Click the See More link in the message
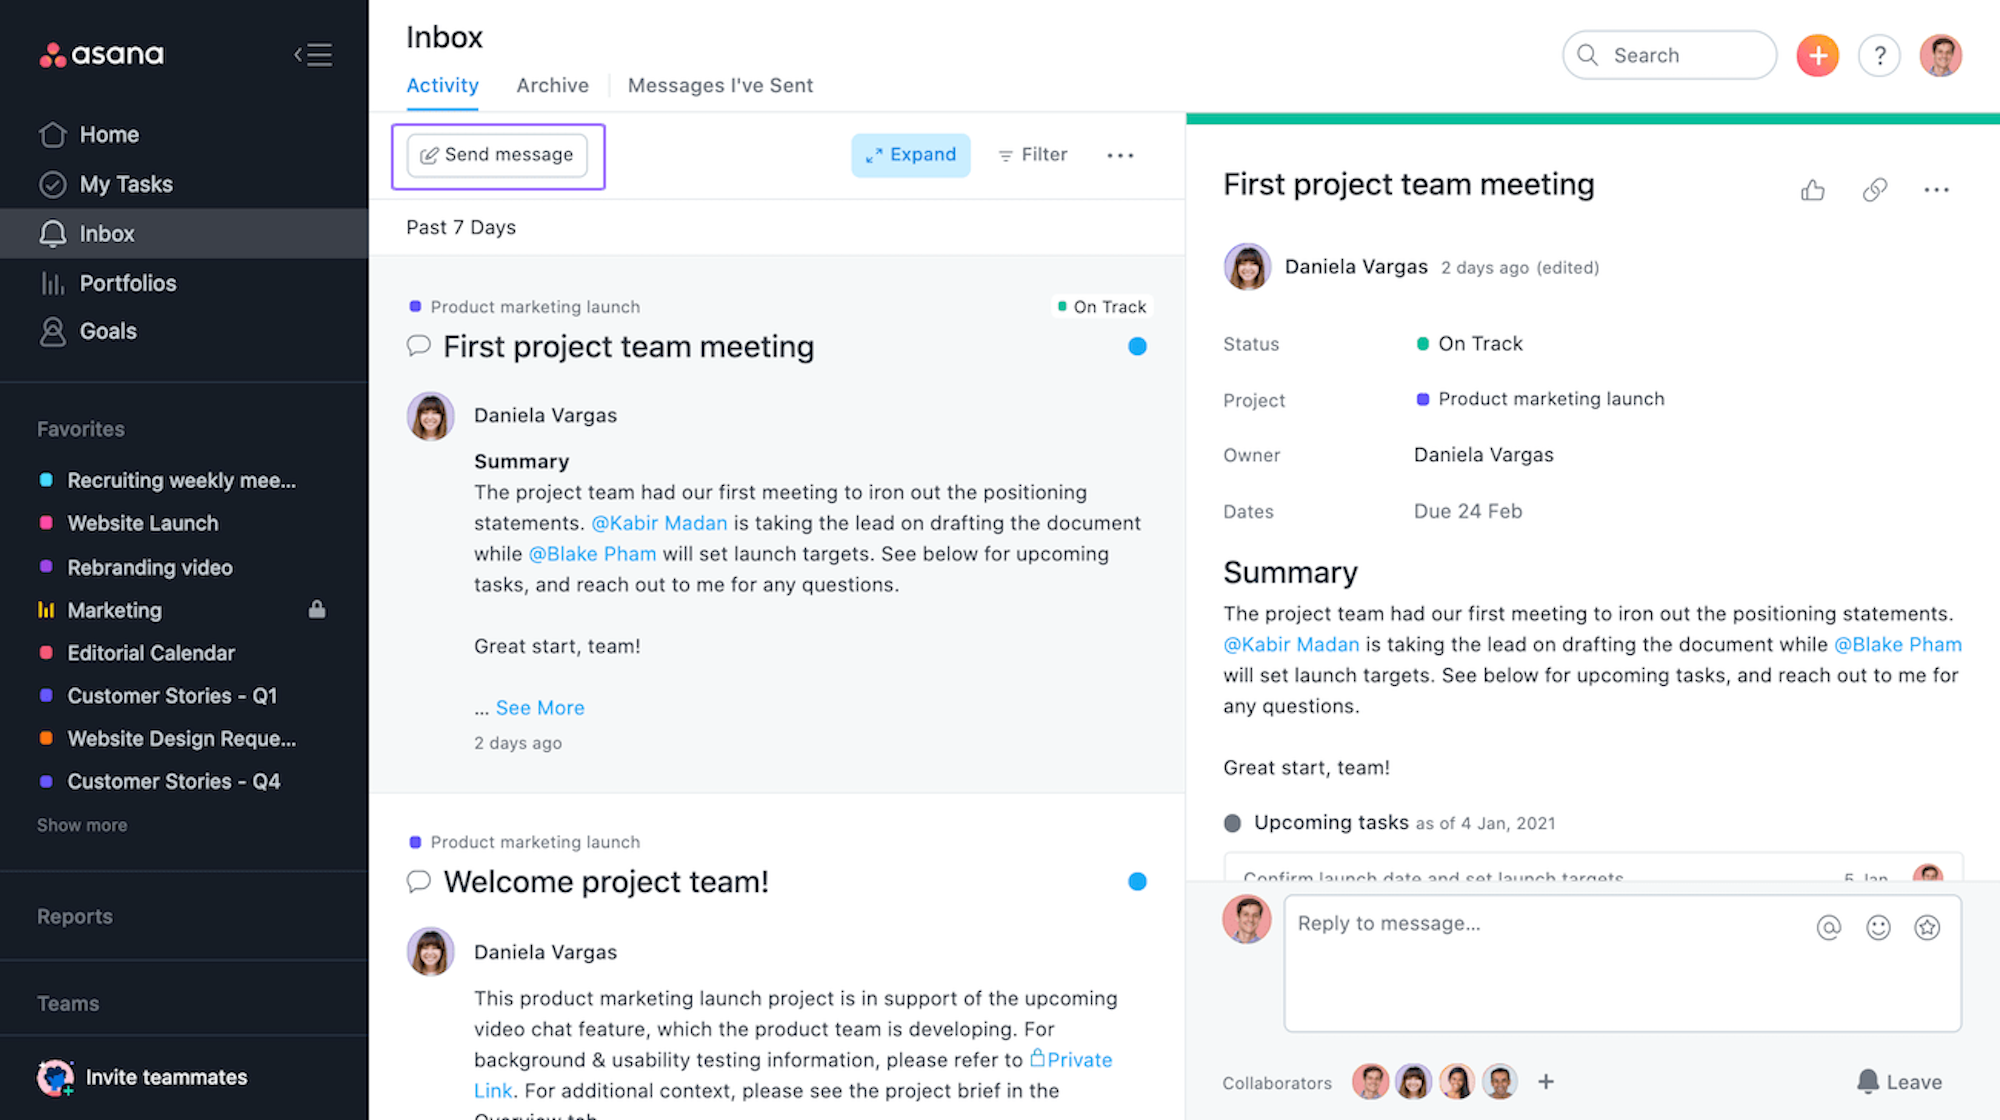The image size is (2000, 1120). (540, 708)
